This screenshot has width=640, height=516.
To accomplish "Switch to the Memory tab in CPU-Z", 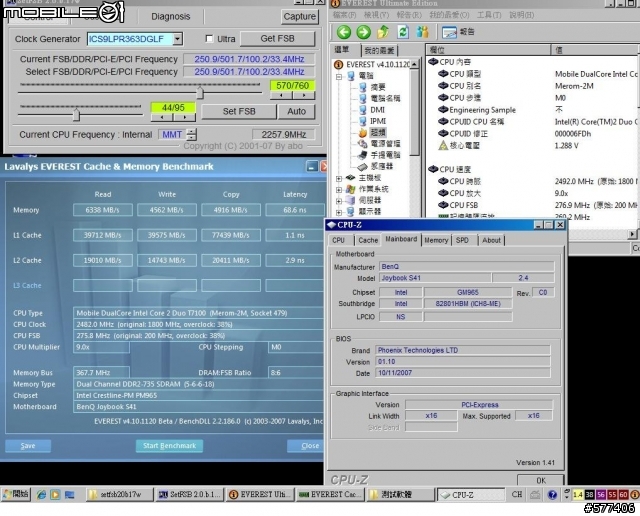I will tap(436, 240).
